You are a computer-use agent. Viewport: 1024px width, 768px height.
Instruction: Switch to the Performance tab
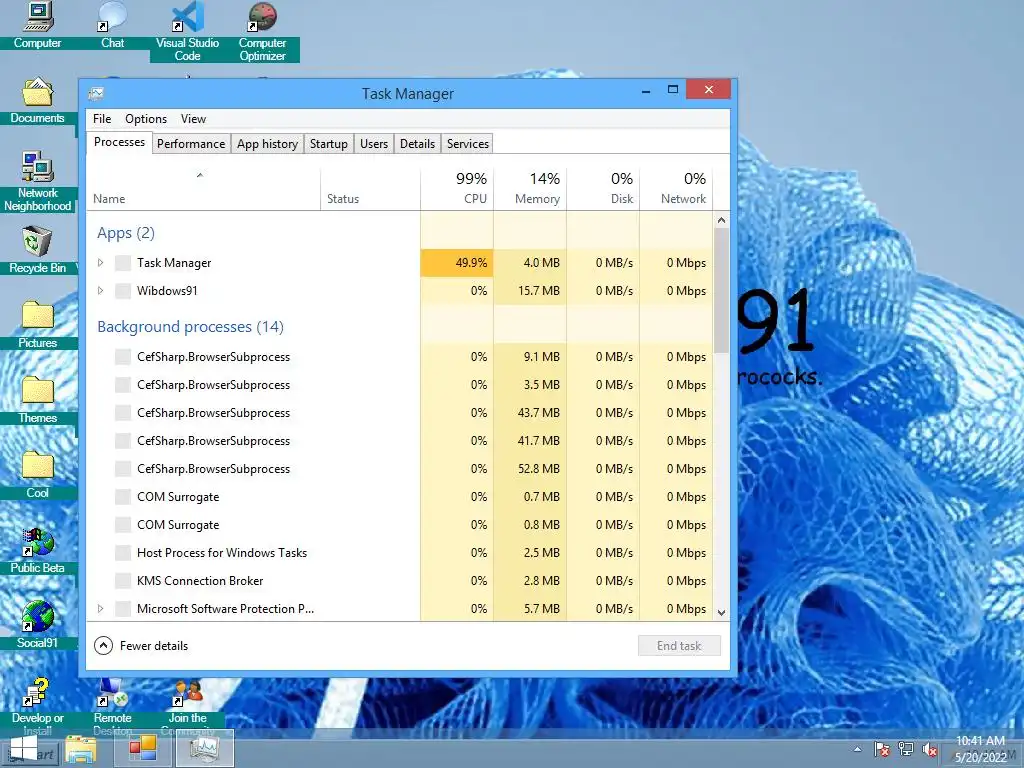coord(191,144)
